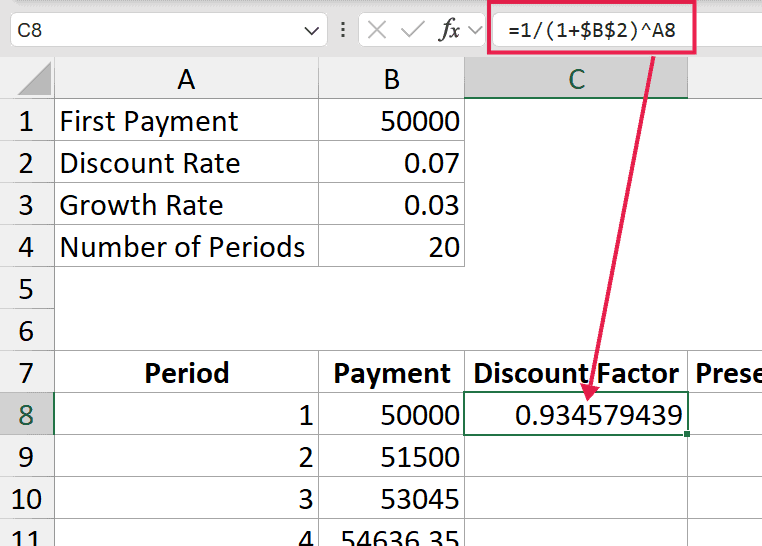Select column A header
Image resolution: width=762 pixels, height=546 pixels.
pyautogui.click(x=187, y=78)
